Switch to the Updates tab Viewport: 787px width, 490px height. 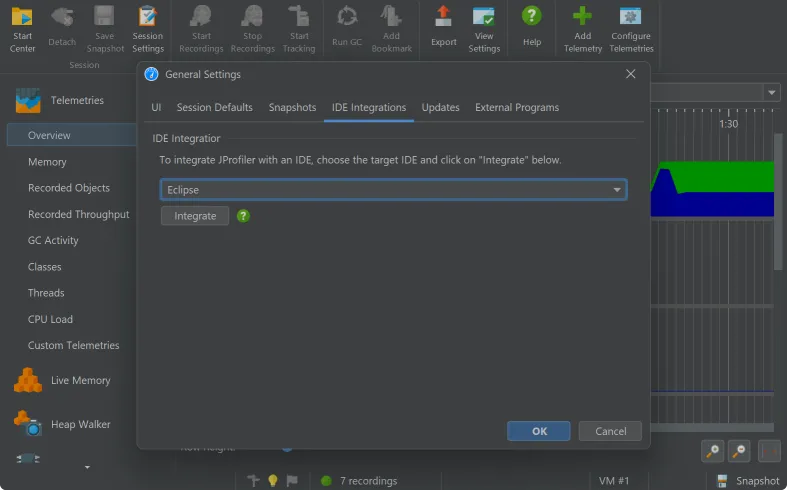click(x=440, y=107)
